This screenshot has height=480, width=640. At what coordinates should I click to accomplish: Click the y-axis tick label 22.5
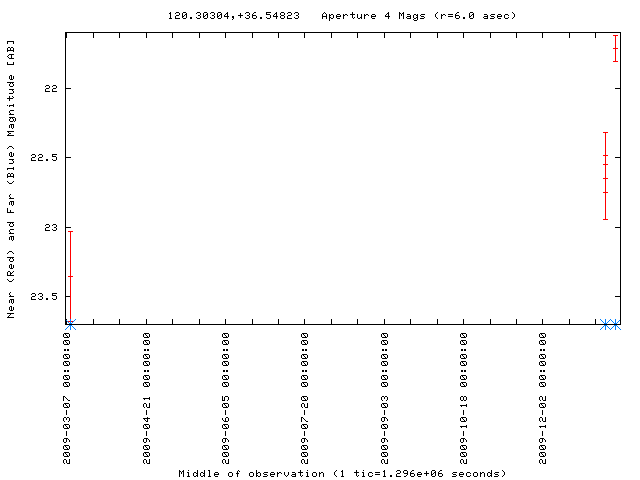point(44,158)
